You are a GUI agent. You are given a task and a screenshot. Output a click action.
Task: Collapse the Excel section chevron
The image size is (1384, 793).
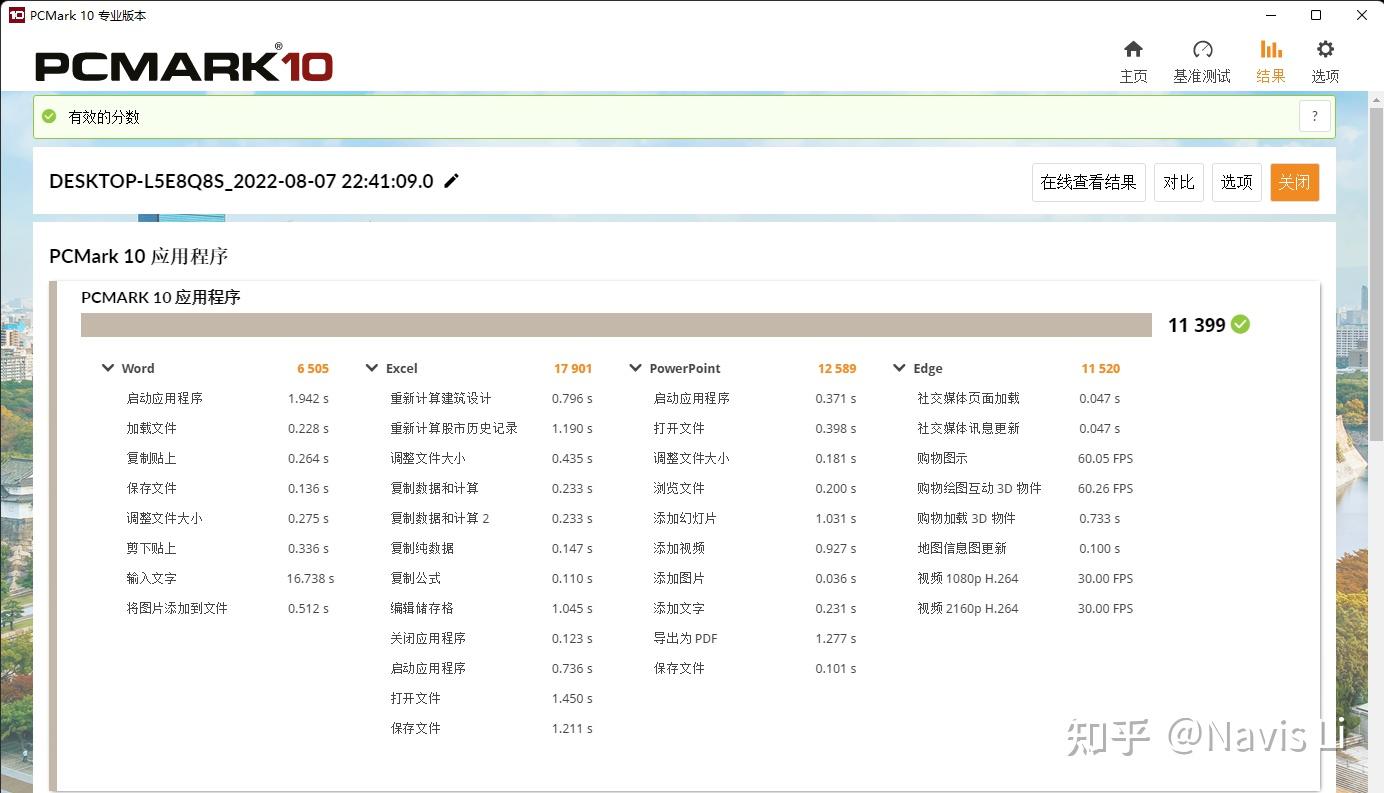pos(372,368)
